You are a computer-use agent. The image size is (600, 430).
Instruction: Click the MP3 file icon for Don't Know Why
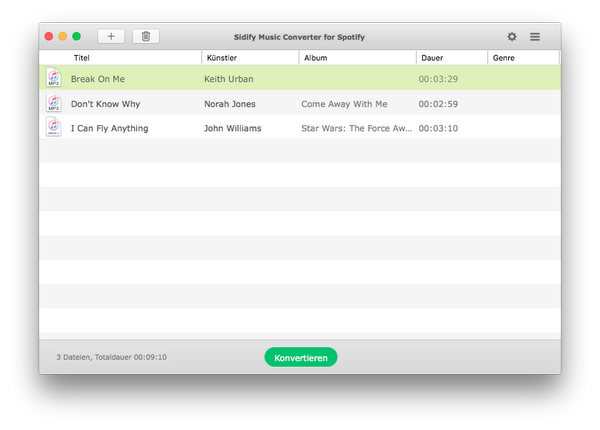click(x=54, y=103)
